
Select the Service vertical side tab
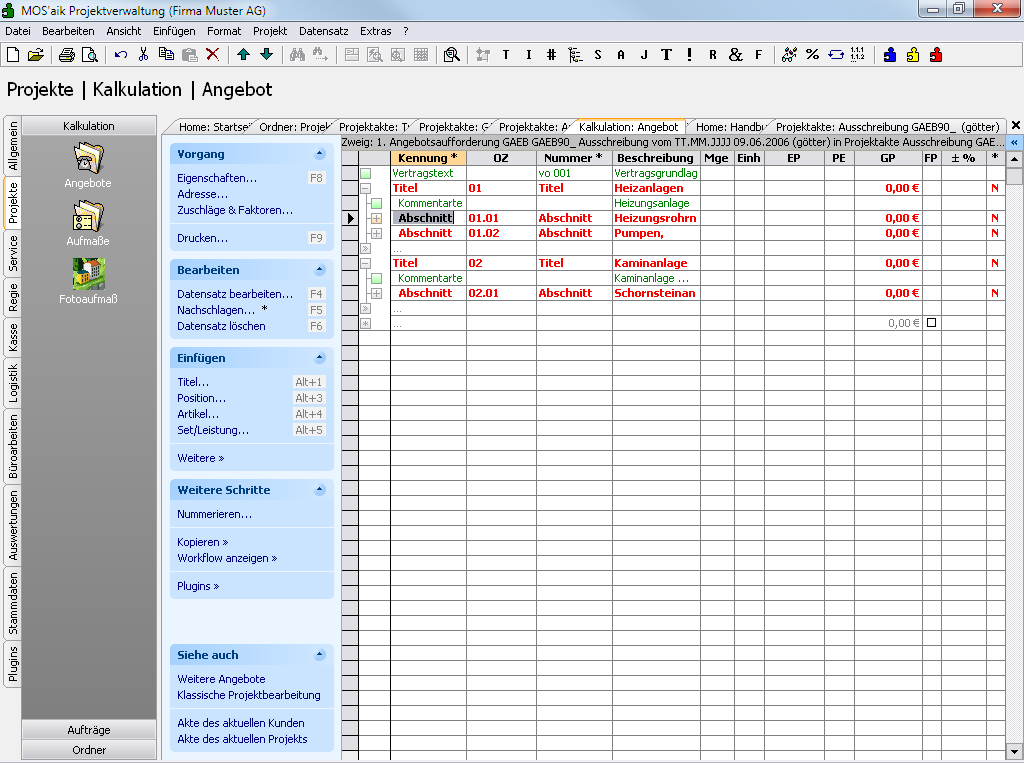[x=13, y=254]
